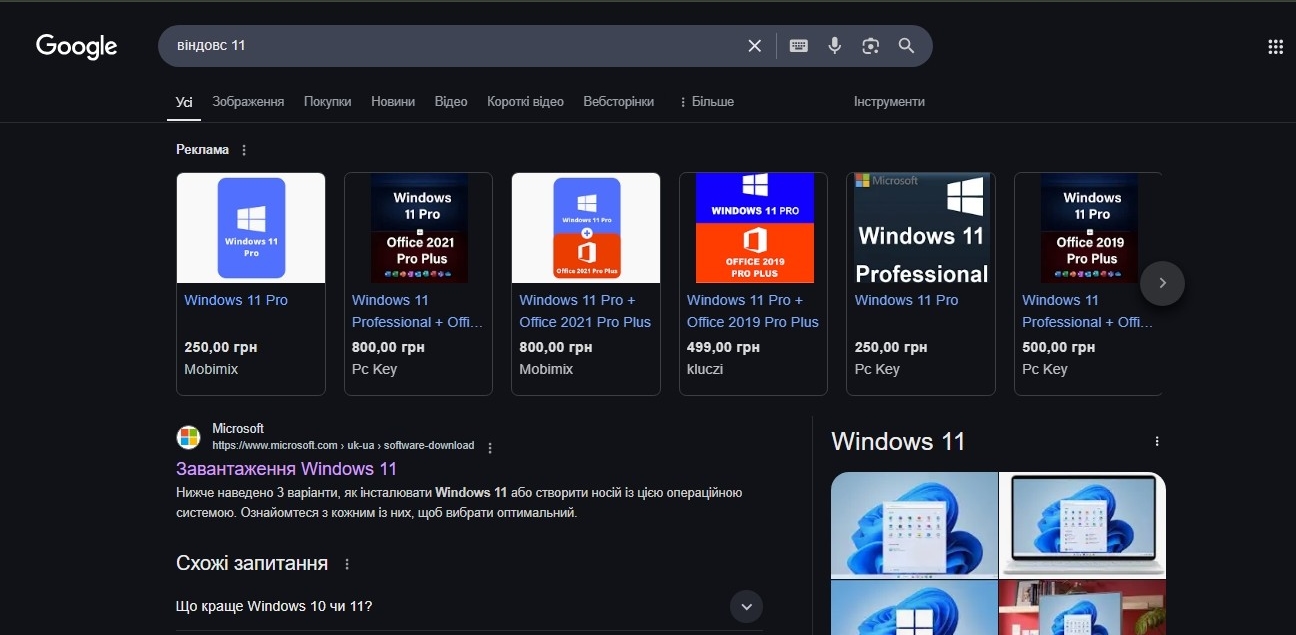The height and width of the screenshot is (635, 1296).
Task: Open the Google apps grid icon
Action: (1275, 46)
